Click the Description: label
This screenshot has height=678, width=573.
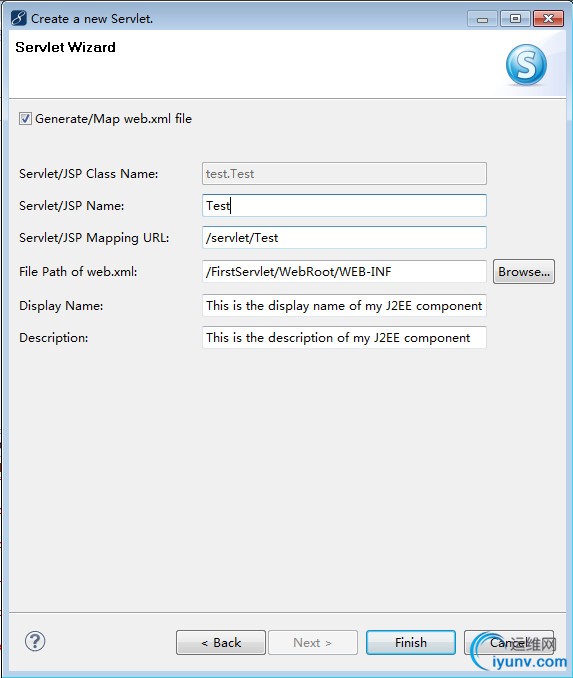click(54, 338)
